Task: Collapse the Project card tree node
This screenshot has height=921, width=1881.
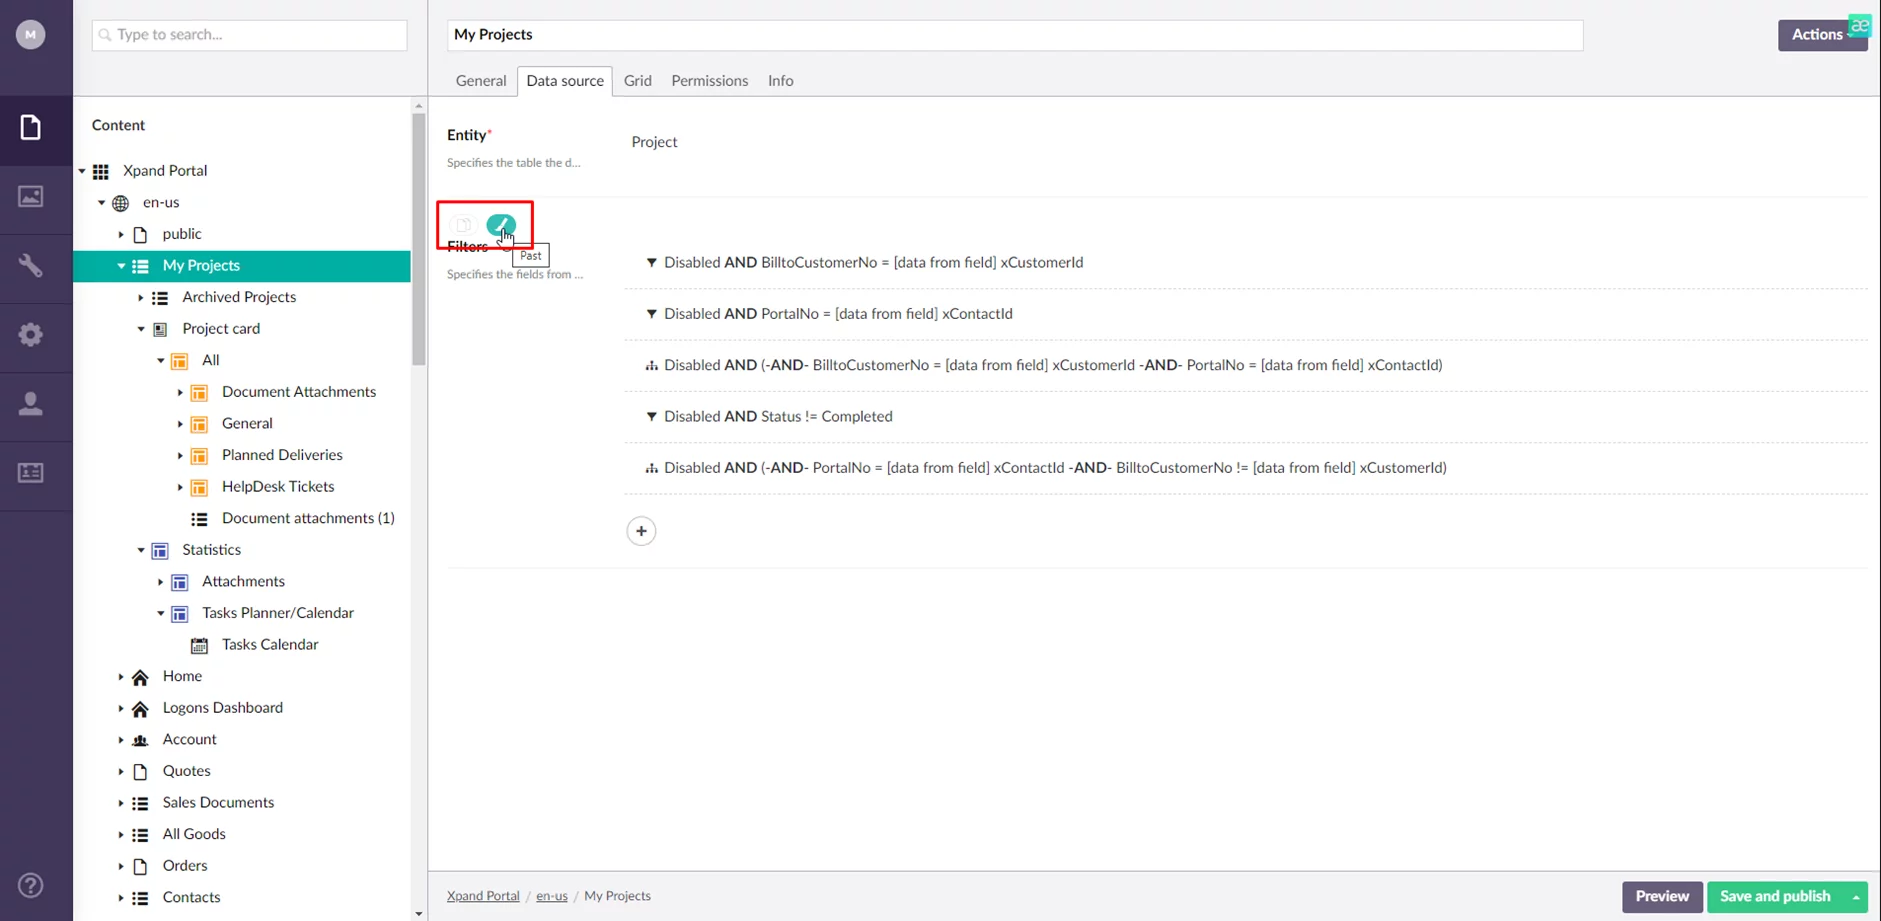Action: pyautogui.click(x=141, y=329)
